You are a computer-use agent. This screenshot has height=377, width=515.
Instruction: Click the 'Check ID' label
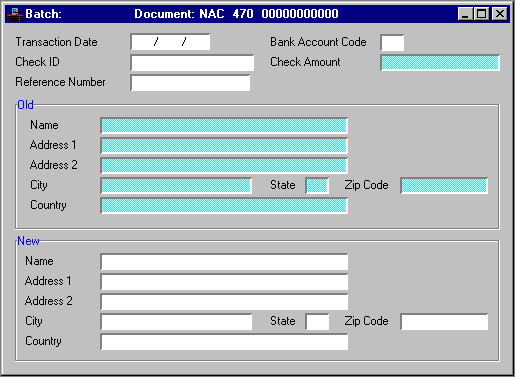pyautogui.click(x=37, y=62)
